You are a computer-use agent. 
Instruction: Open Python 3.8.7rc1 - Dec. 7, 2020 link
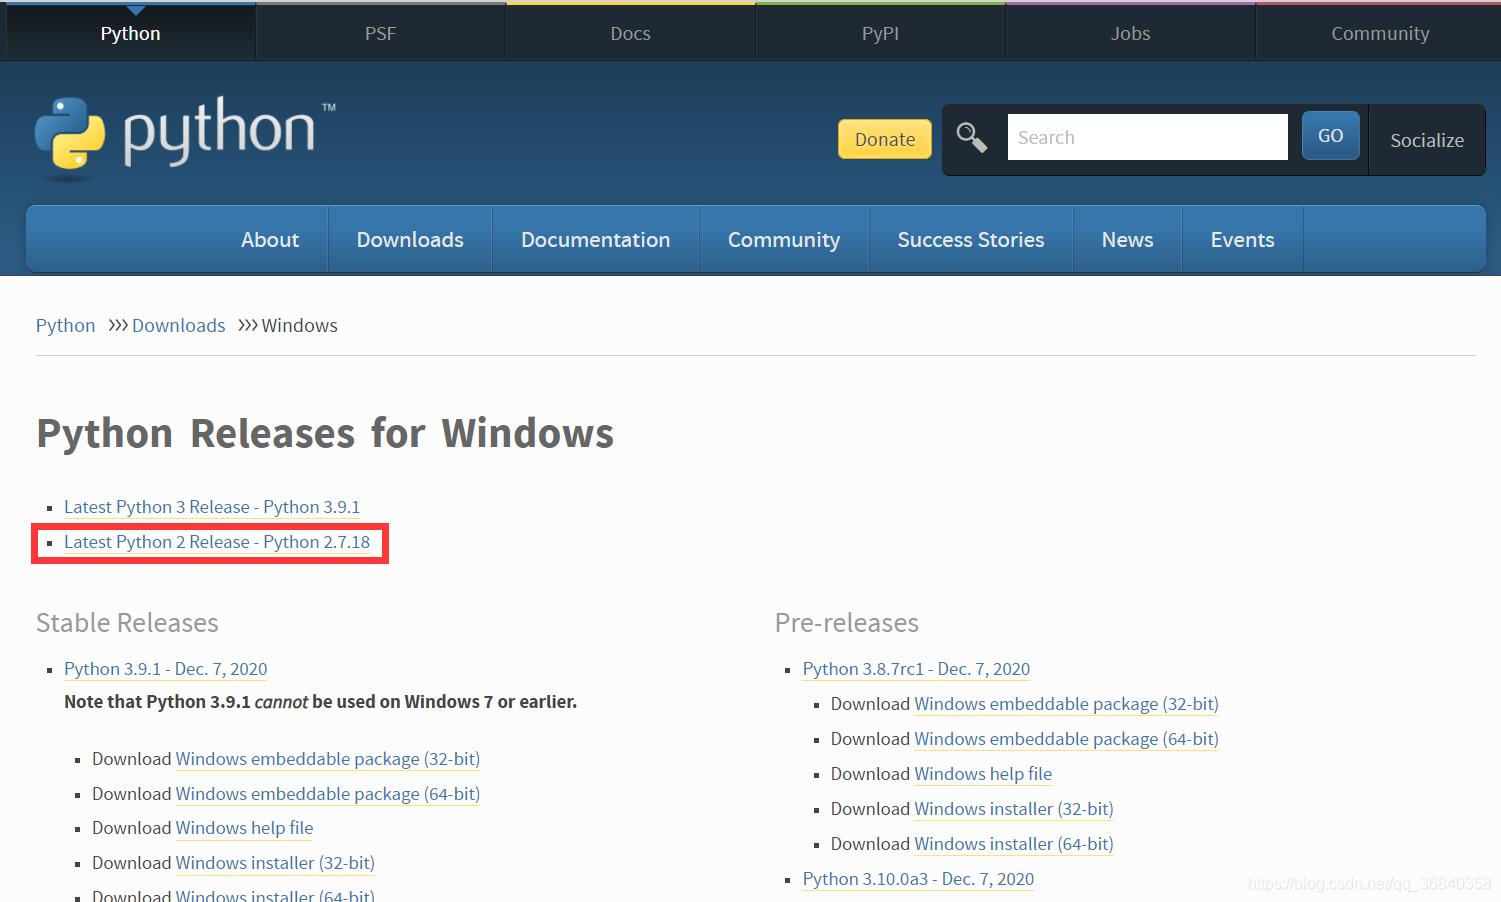click(916, 669)
